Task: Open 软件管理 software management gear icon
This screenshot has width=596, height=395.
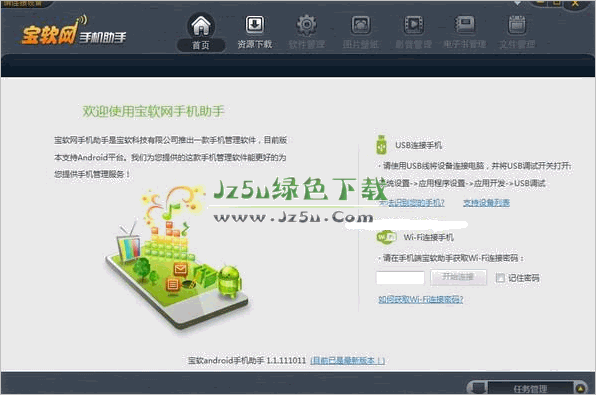Action: [x=307, y=25]
